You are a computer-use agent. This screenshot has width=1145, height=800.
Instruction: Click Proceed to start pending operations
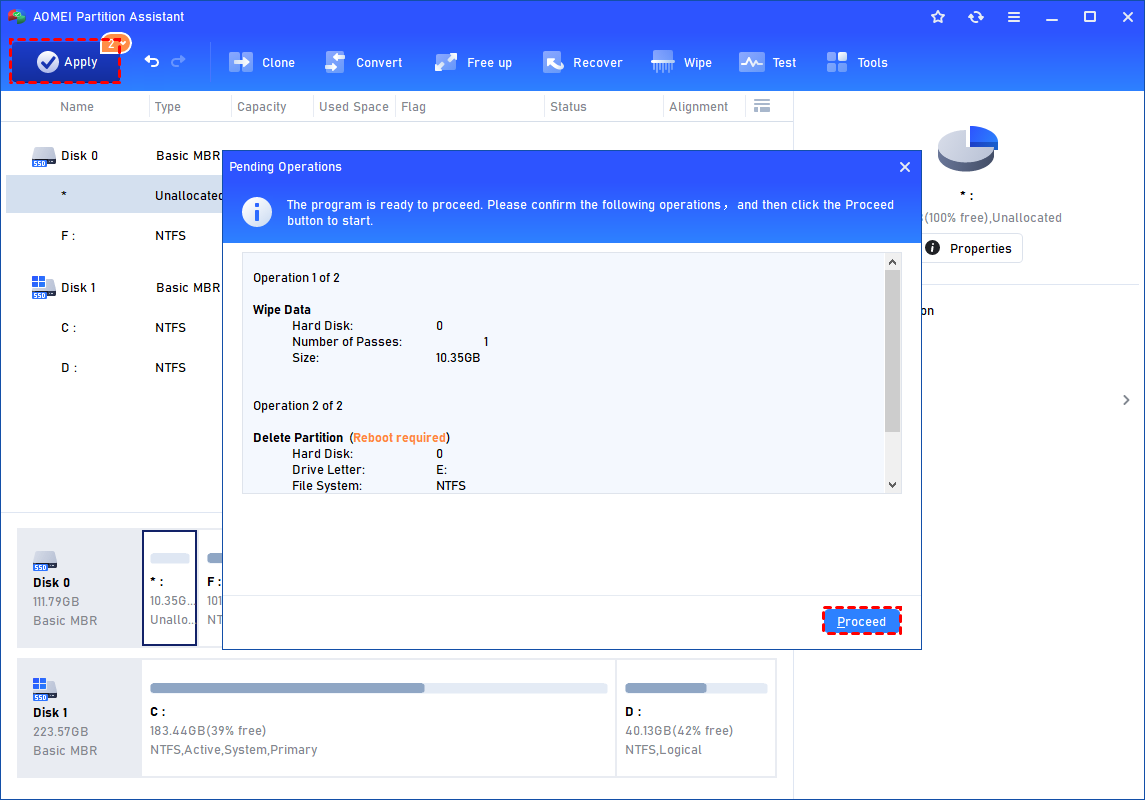coord(861,622)
